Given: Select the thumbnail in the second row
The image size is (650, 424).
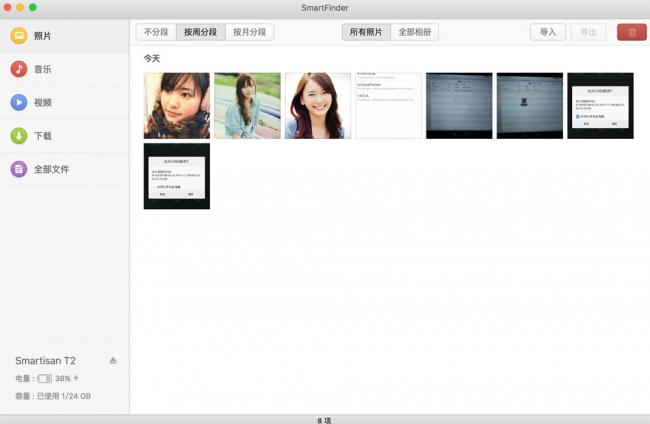Looking at the screenshot, I should pyautogui.click(x=177, y=176).
